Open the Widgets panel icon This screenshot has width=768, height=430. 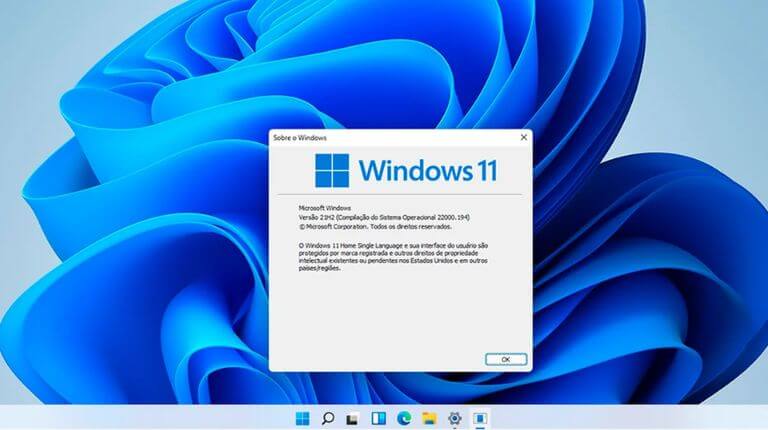click(x=379, y=419)
